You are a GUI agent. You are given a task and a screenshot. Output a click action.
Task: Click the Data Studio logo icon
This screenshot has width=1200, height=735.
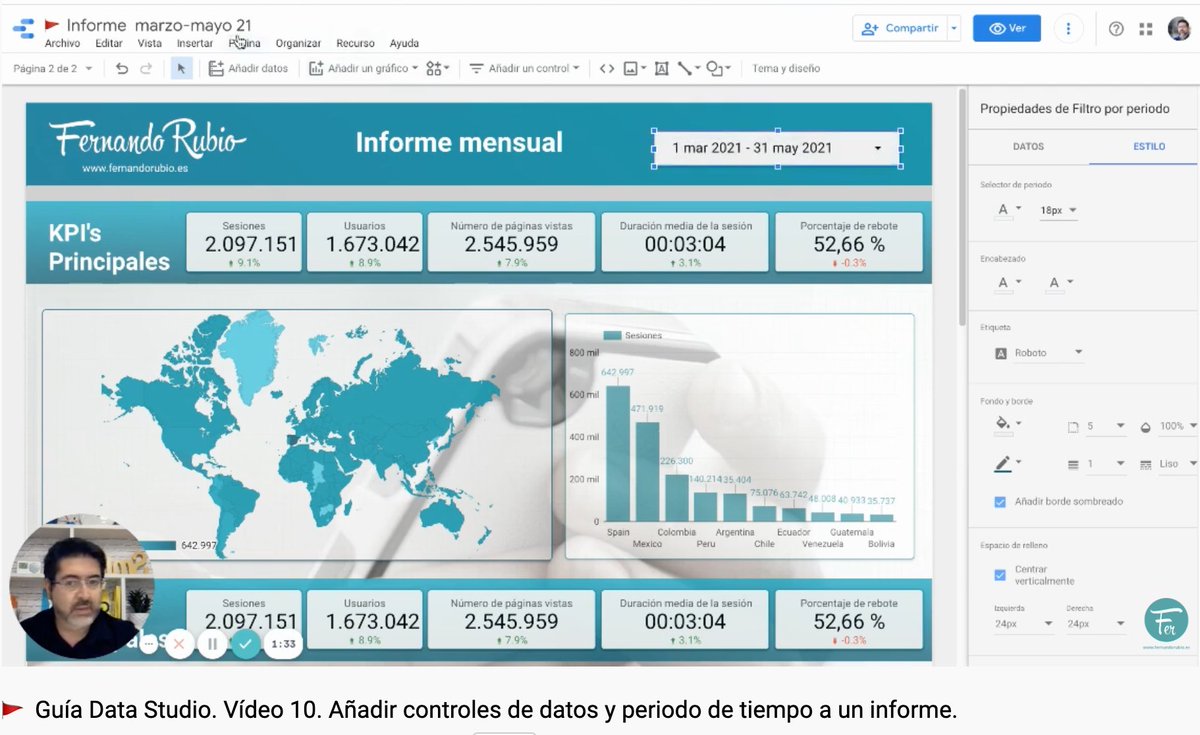tap(23, 29)
